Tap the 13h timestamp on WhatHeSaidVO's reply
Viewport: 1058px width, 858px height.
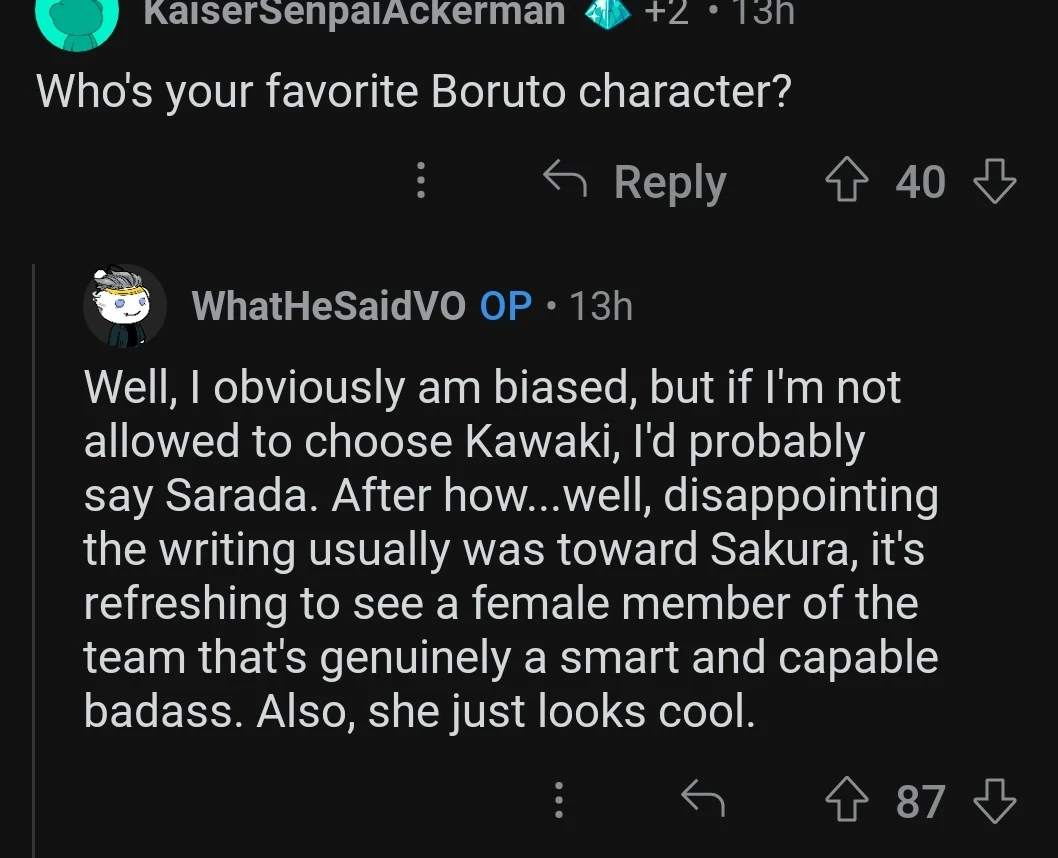[x=601, y=306]
